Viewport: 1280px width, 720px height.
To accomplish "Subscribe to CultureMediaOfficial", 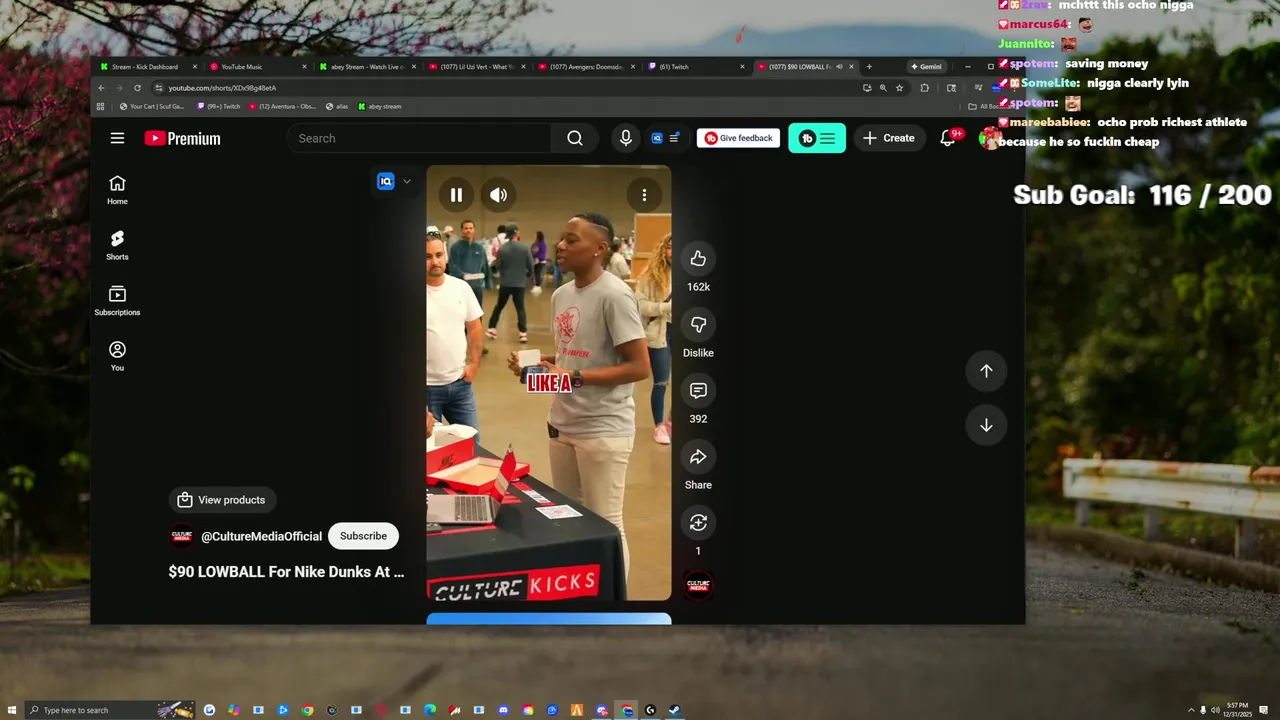I will (363, 536).
